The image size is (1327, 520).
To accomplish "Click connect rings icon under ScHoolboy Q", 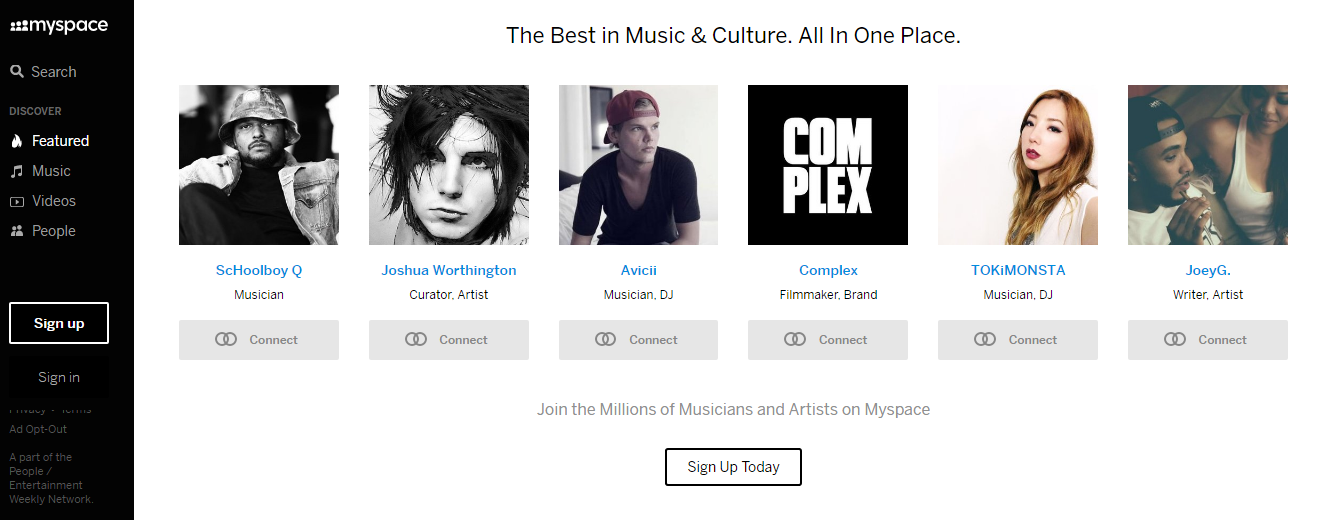I will coord(226,340).
